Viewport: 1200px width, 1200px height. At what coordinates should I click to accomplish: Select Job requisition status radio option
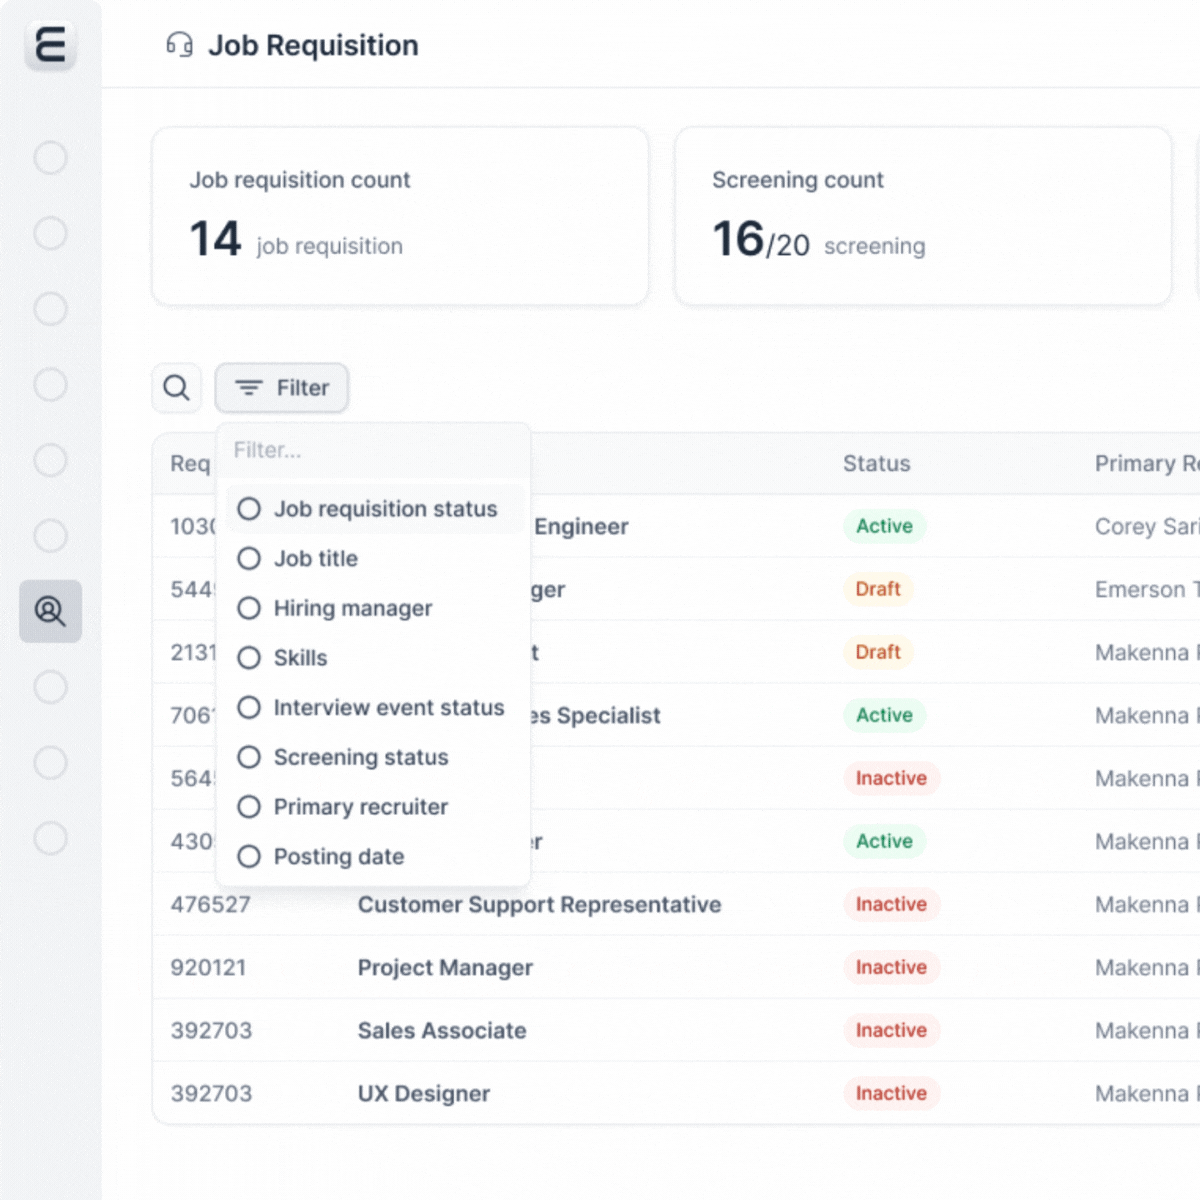click(x=249, y=509)
